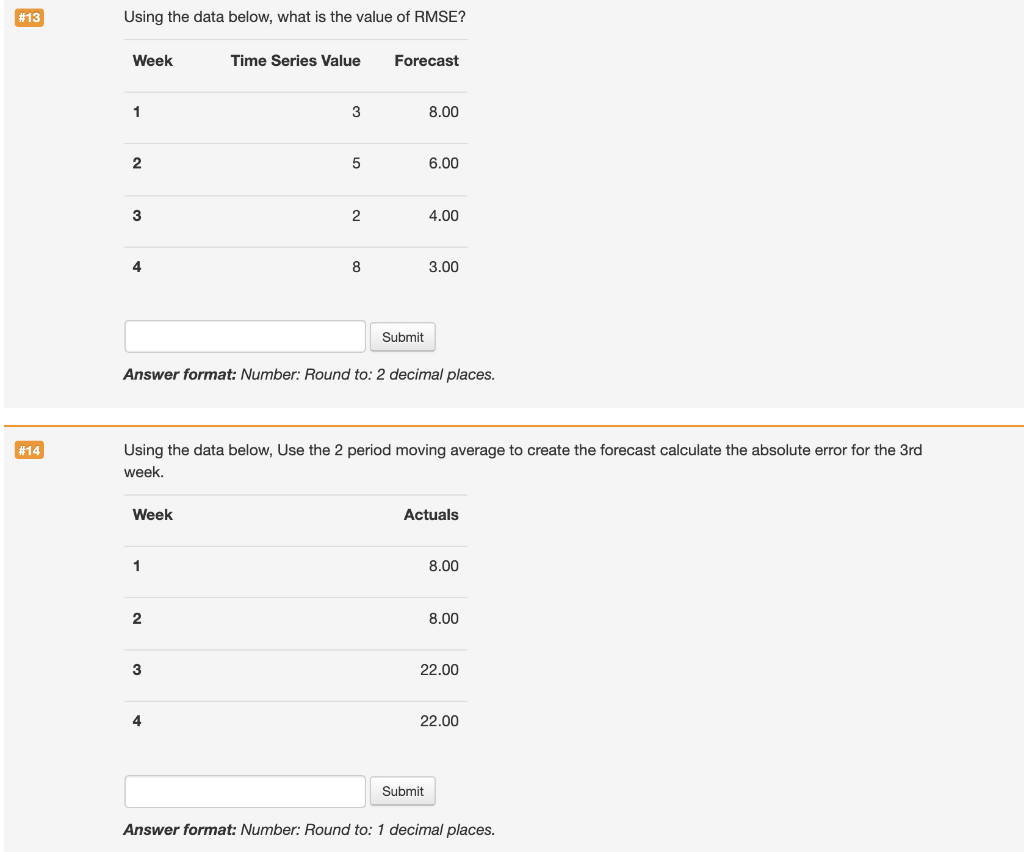Click the time series value 5 for week 2
This screenshot has height=852, width=1024.
(x=355, y=162)
